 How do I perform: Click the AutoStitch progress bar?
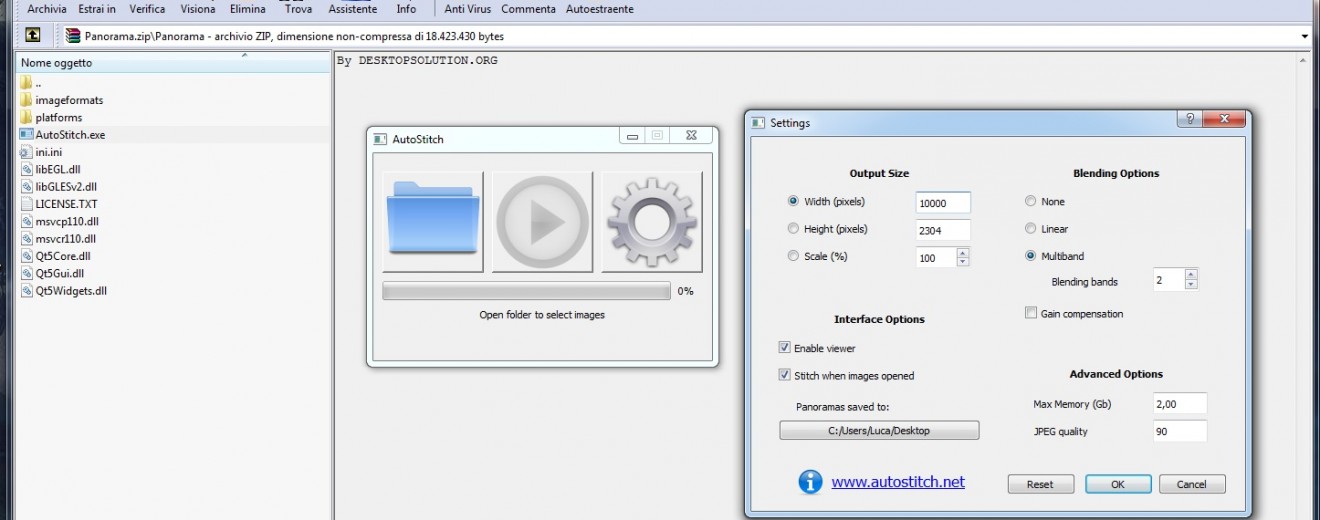[x=526, y=291]
